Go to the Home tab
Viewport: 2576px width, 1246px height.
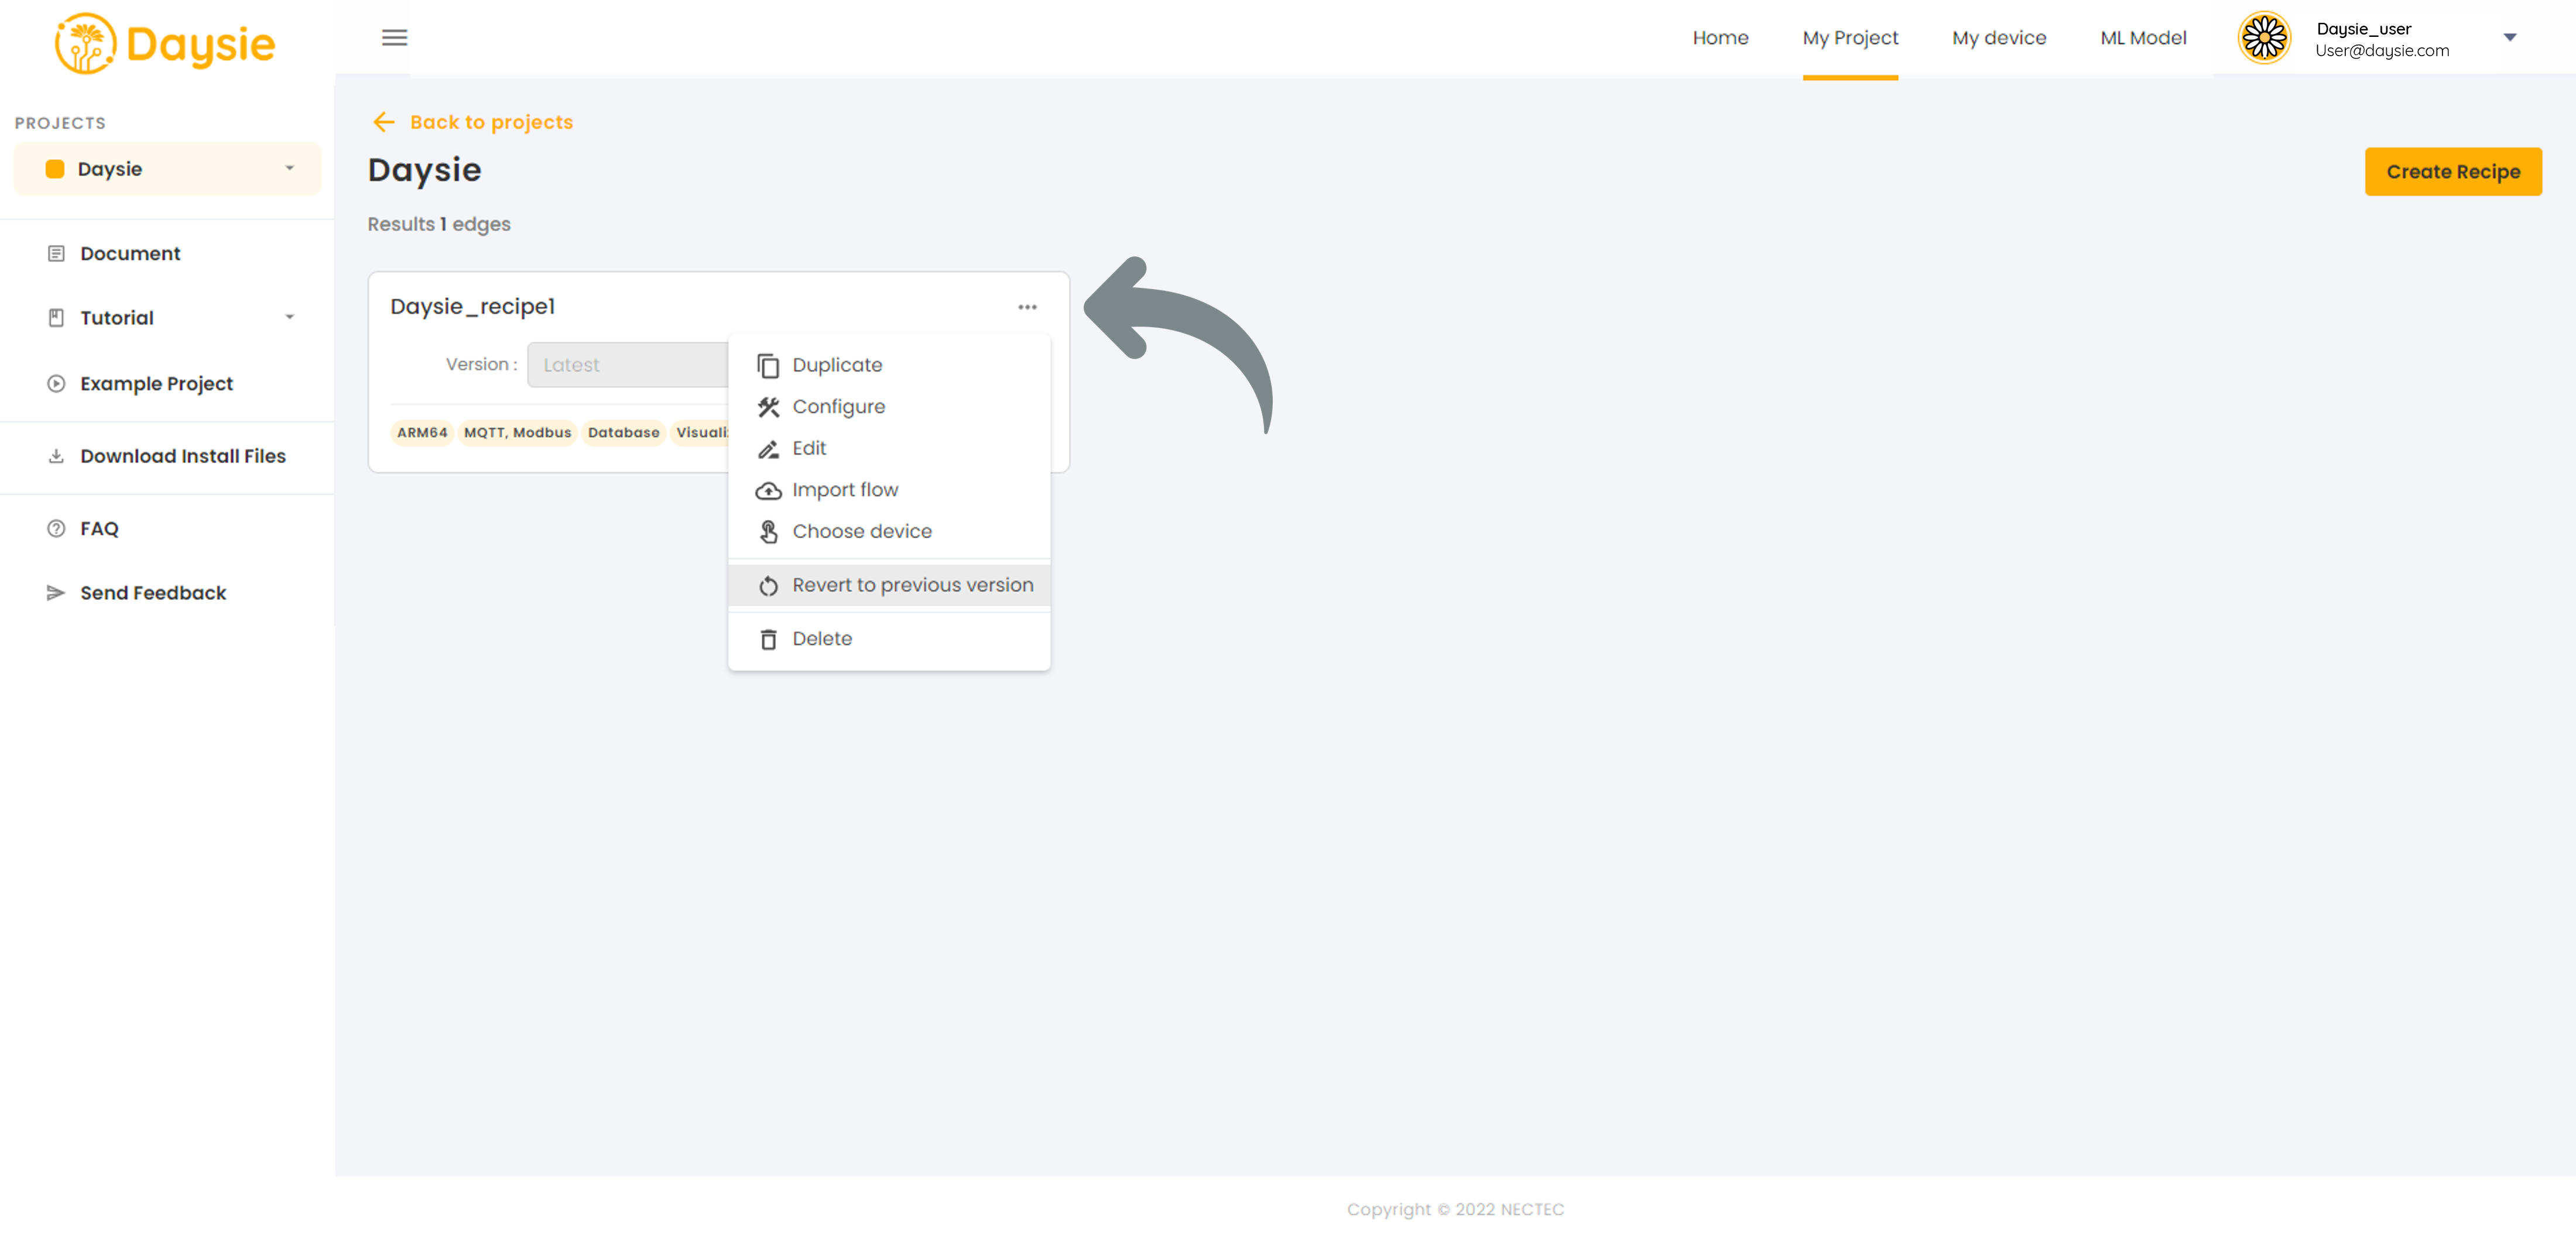[1720, 38]
